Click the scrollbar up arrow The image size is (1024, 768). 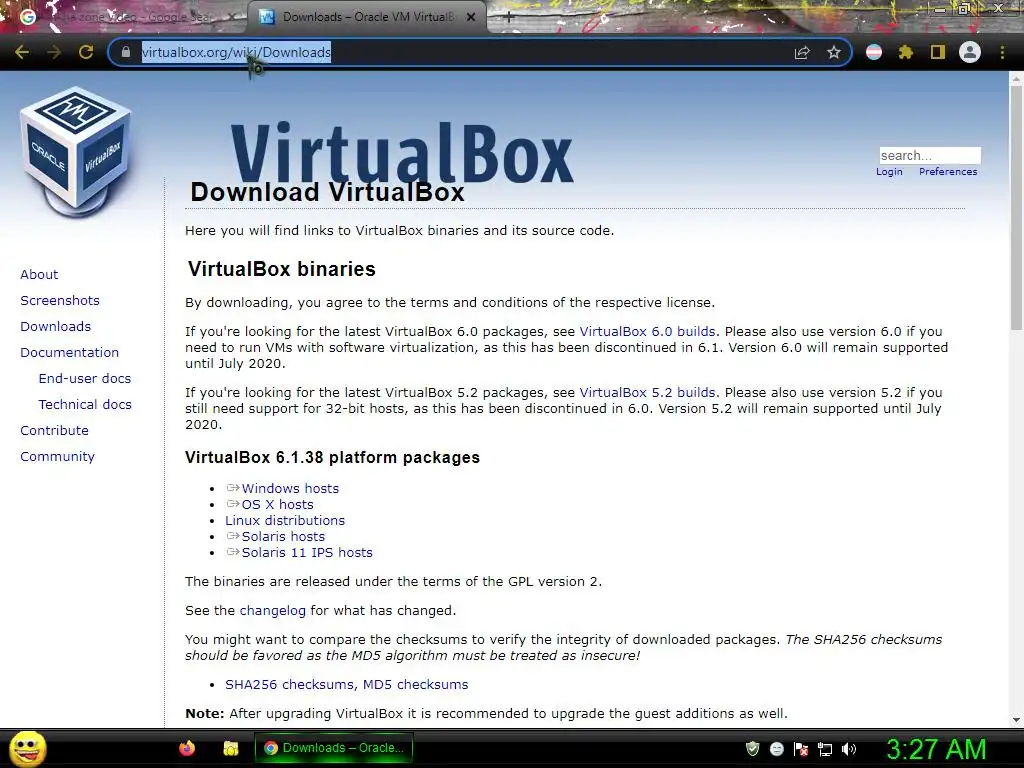1016,78
